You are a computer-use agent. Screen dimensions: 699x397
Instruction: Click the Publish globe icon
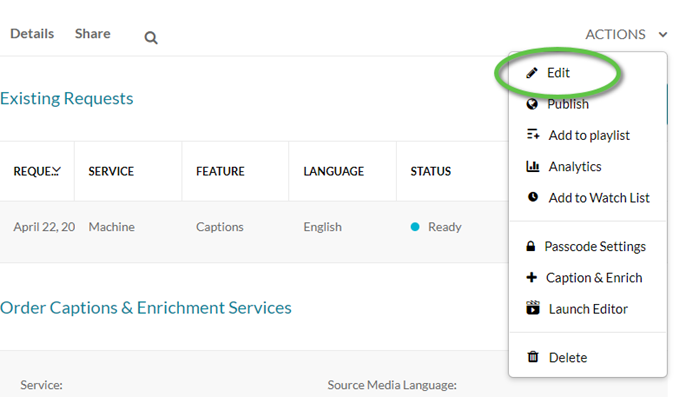[532, 104]
